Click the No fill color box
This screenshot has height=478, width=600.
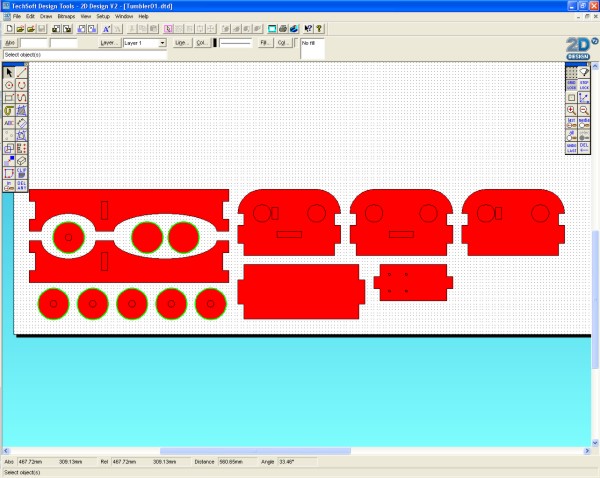312,49
